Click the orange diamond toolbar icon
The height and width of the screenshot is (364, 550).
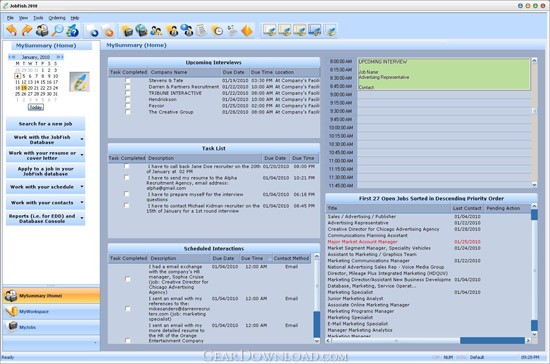click(247, 31)
